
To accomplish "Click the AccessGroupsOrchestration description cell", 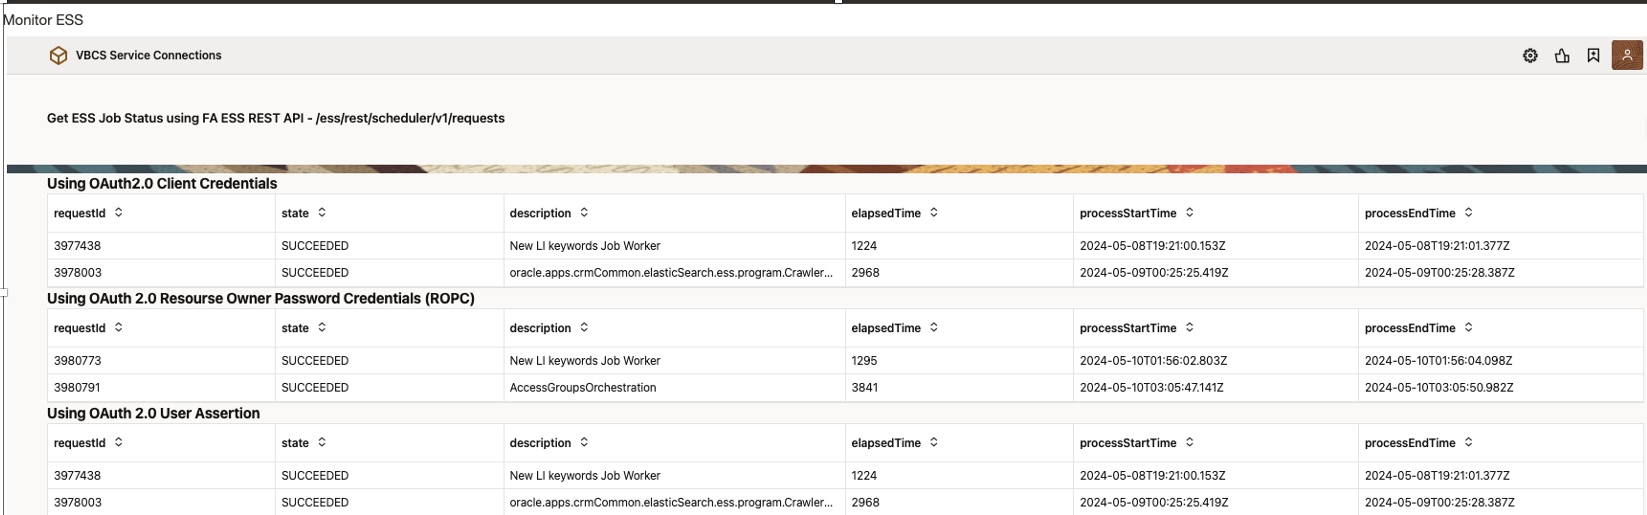I will tap(583, 388).
